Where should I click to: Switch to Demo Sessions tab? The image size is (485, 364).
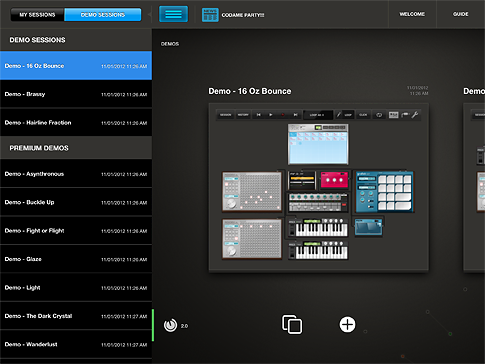coord(103,15)
